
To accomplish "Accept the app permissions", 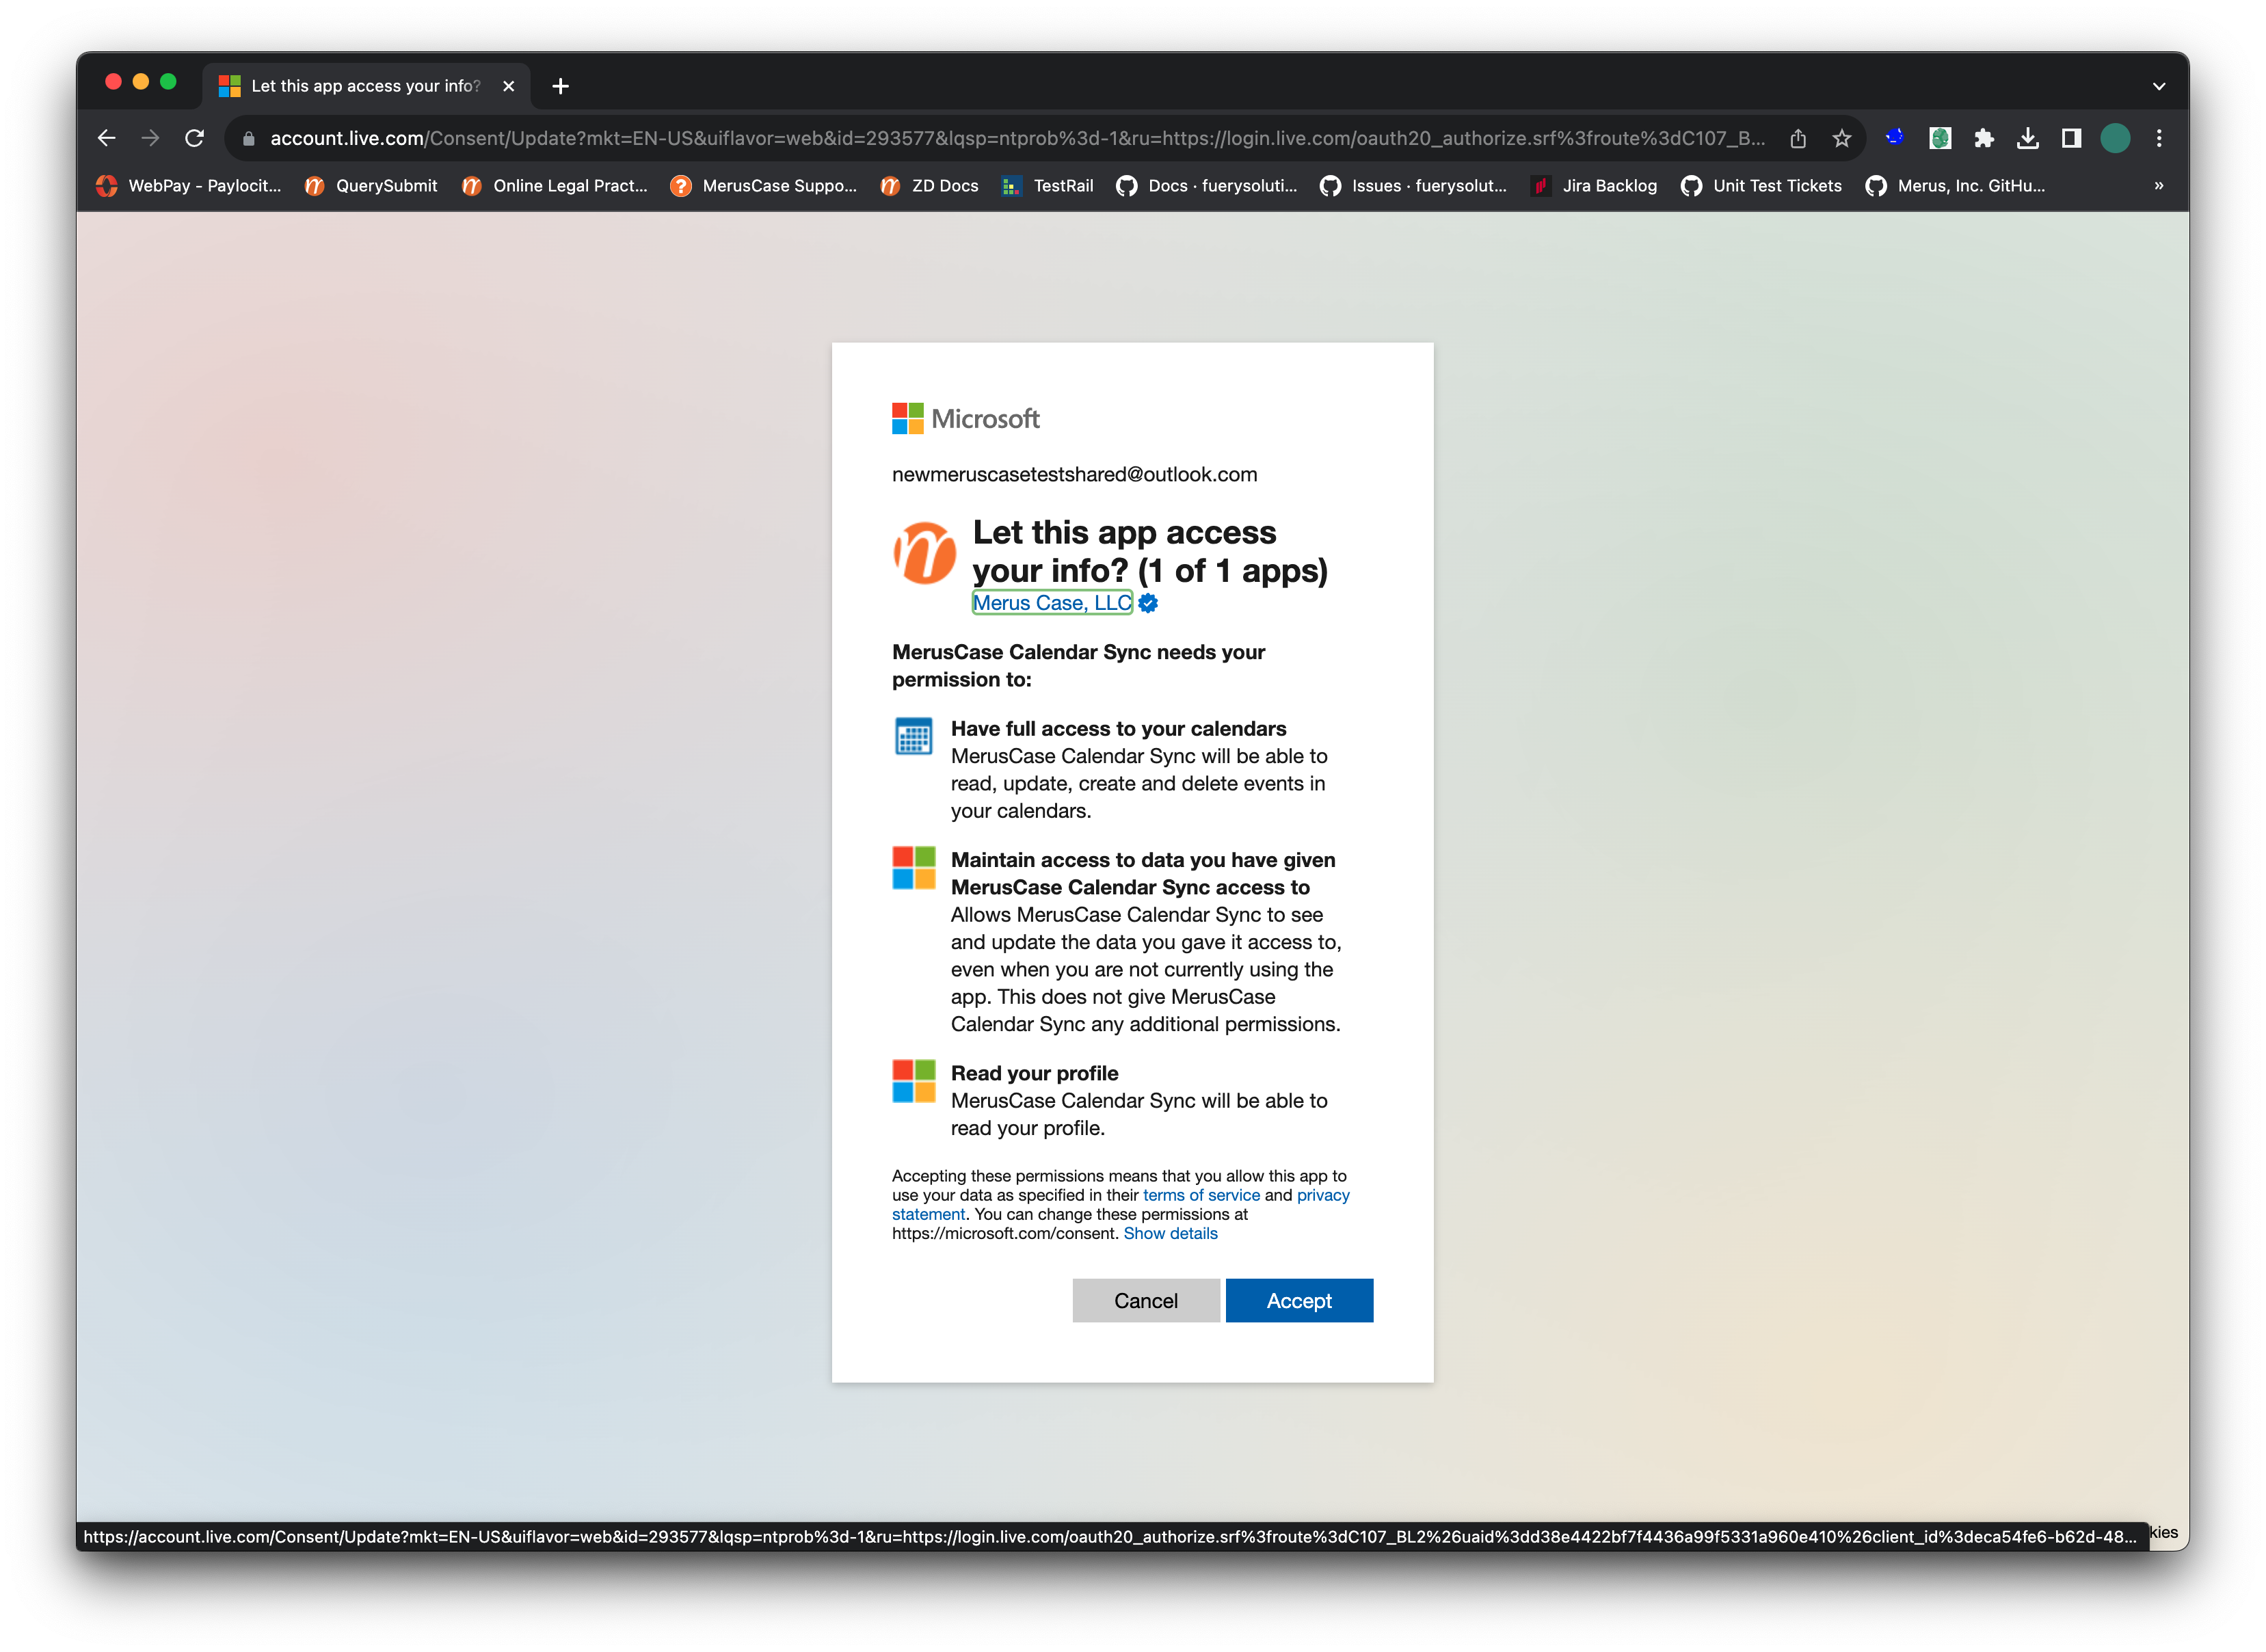I will pos(1299,1300).
